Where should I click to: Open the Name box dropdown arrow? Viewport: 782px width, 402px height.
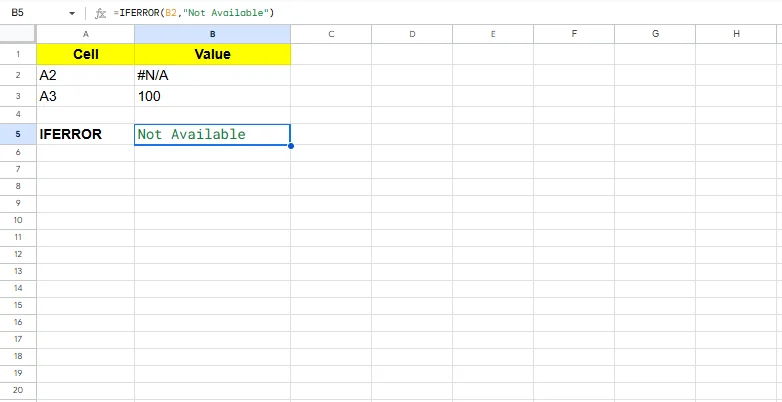72,13
